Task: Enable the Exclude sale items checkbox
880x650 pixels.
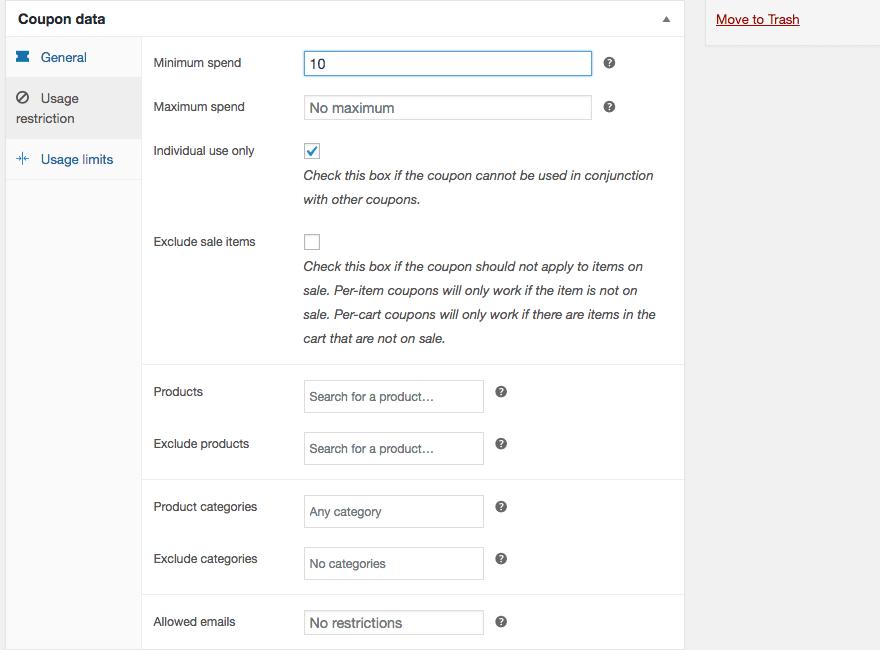Action: pos(312,242)
